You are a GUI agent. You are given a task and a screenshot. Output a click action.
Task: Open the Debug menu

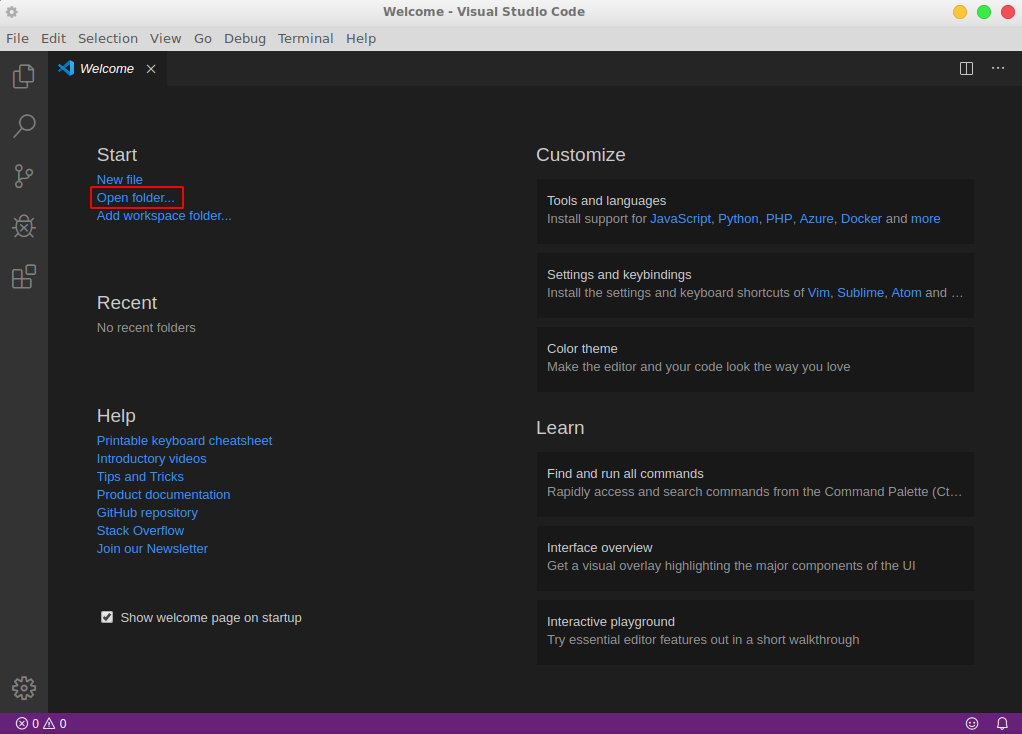coord(245,38)
